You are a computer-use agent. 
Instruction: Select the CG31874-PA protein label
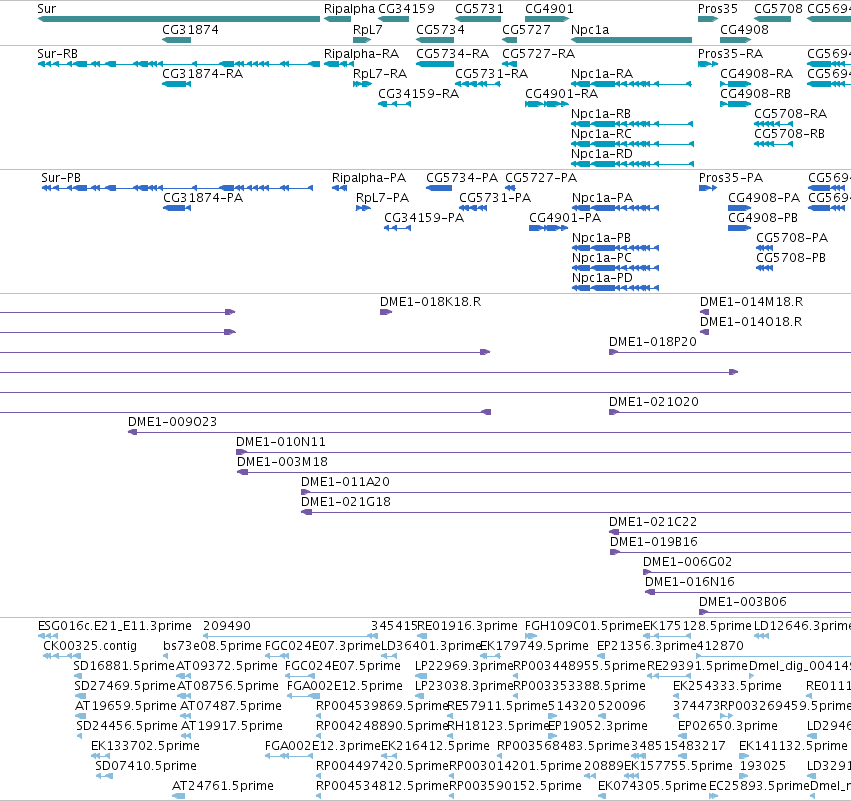pos(203,198)
